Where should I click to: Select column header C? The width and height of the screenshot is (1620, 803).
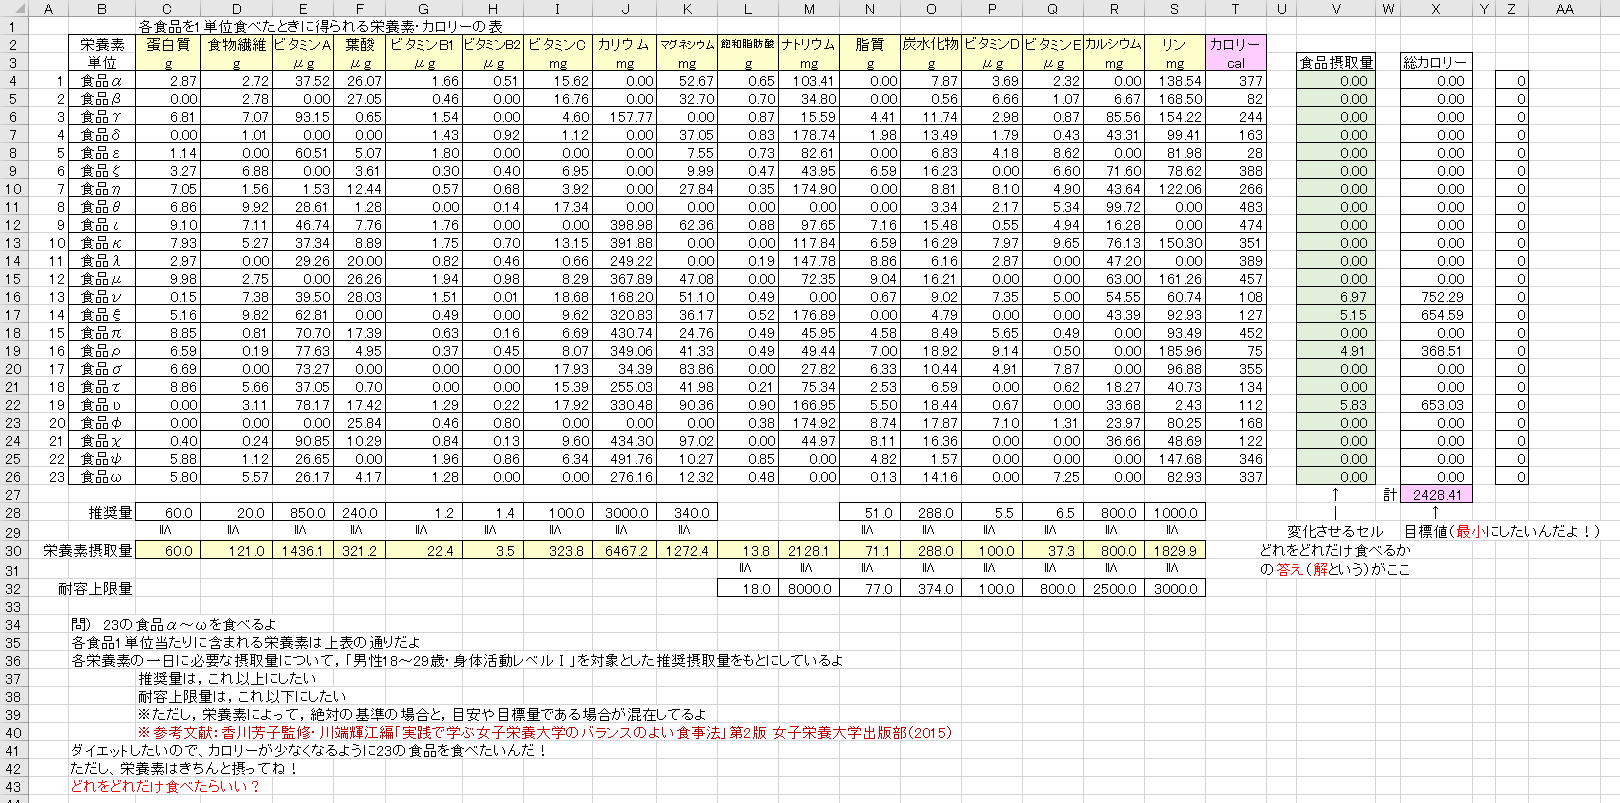167,9
